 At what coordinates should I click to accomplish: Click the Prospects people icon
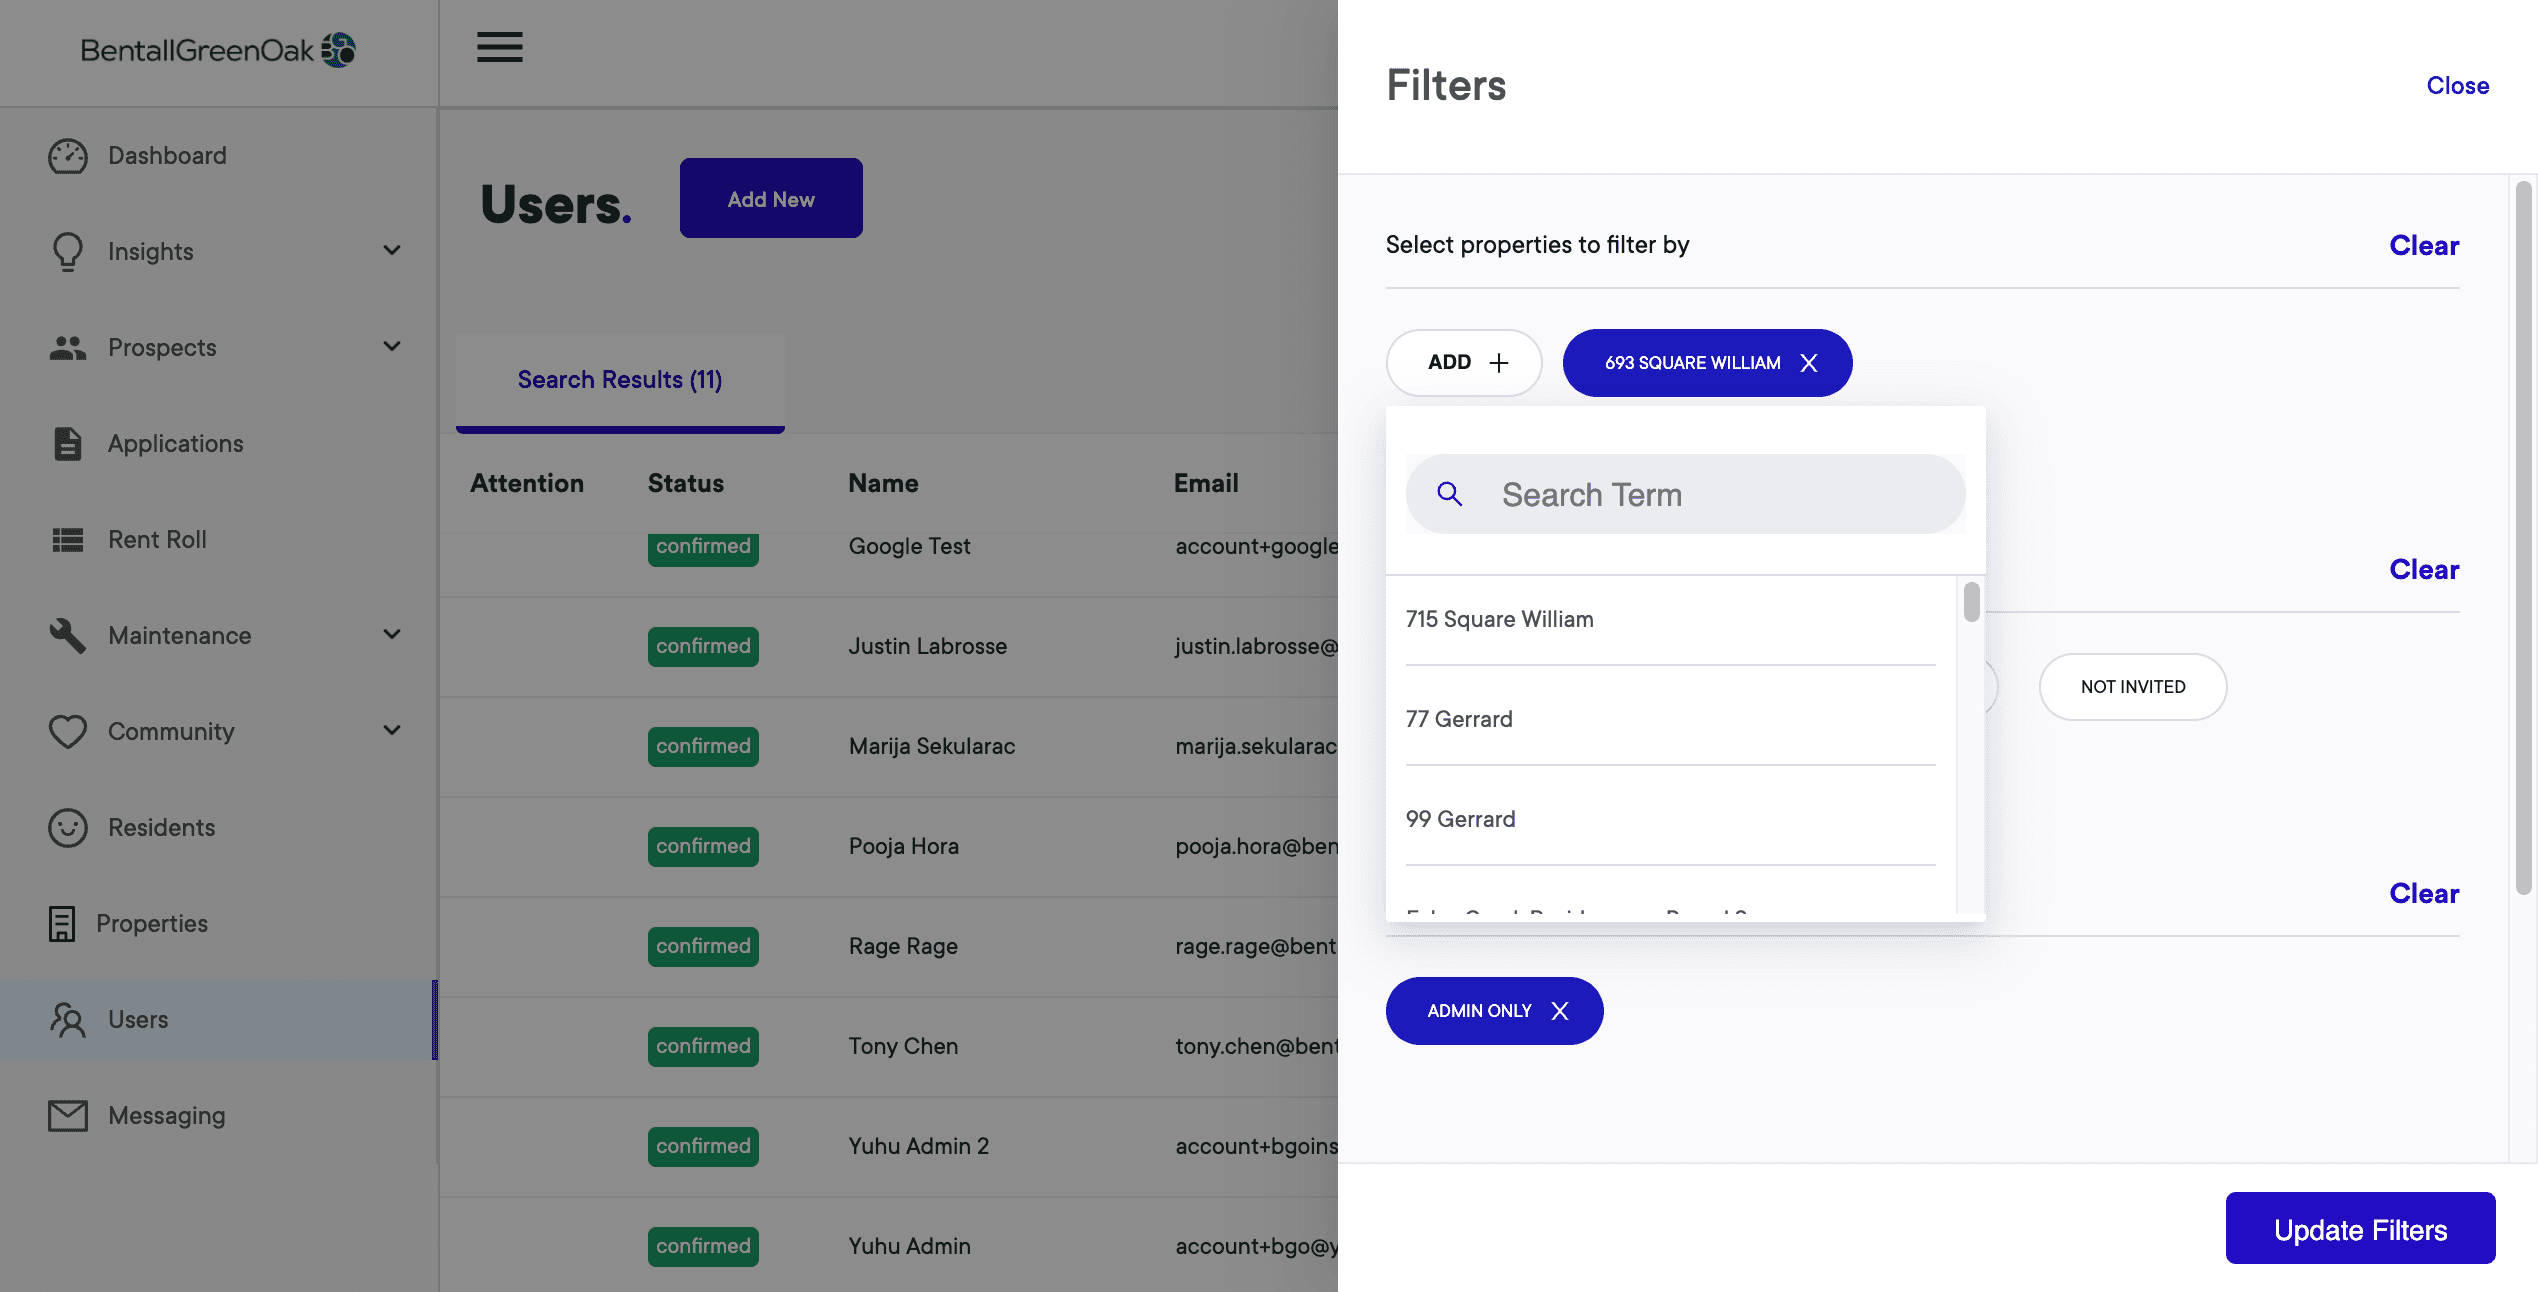click(x=68, y=348)
